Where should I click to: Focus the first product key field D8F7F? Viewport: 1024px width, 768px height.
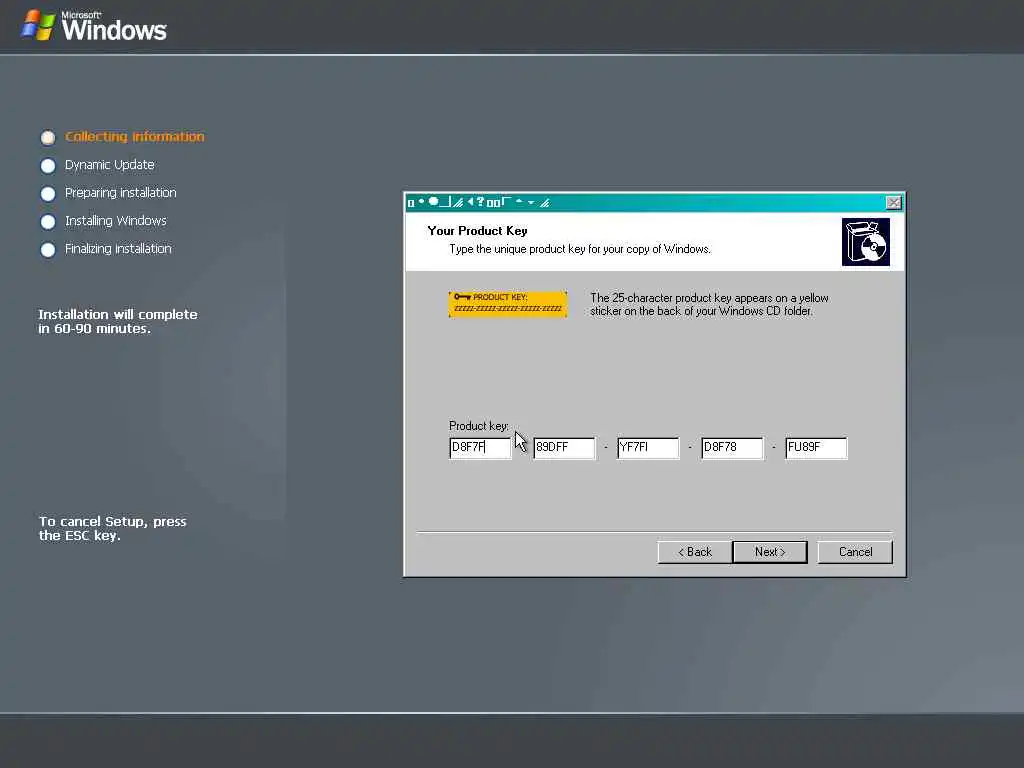[480, 447]
